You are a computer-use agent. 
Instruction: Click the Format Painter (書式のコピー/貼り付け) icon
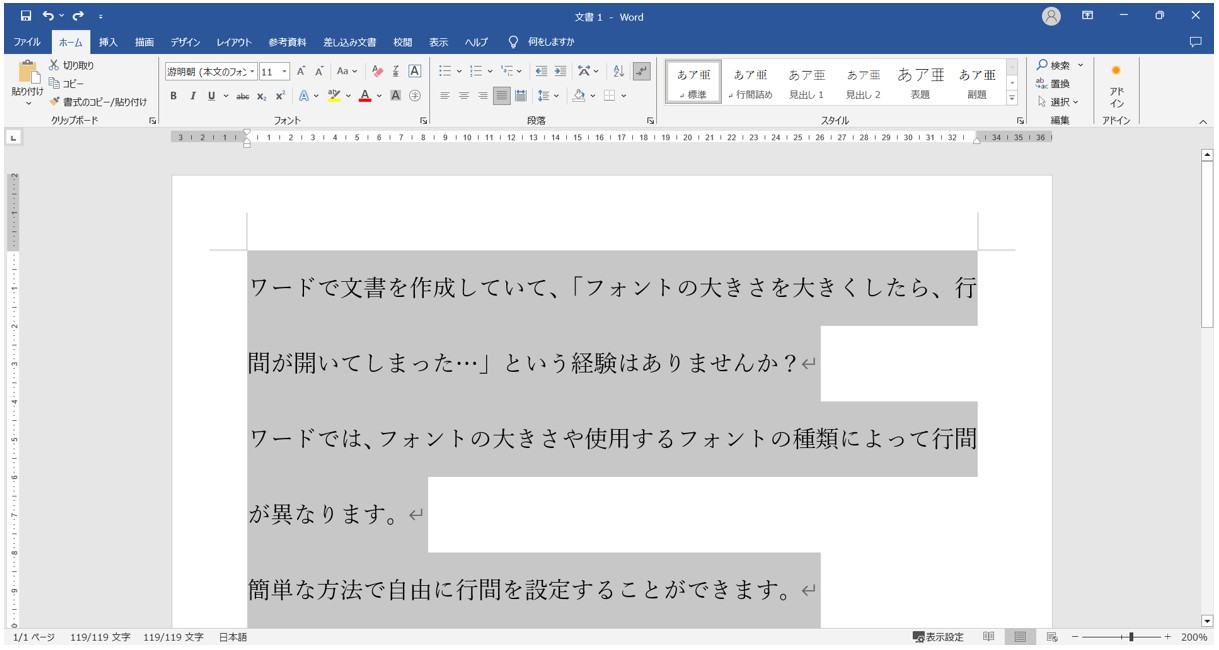(55, 101)
